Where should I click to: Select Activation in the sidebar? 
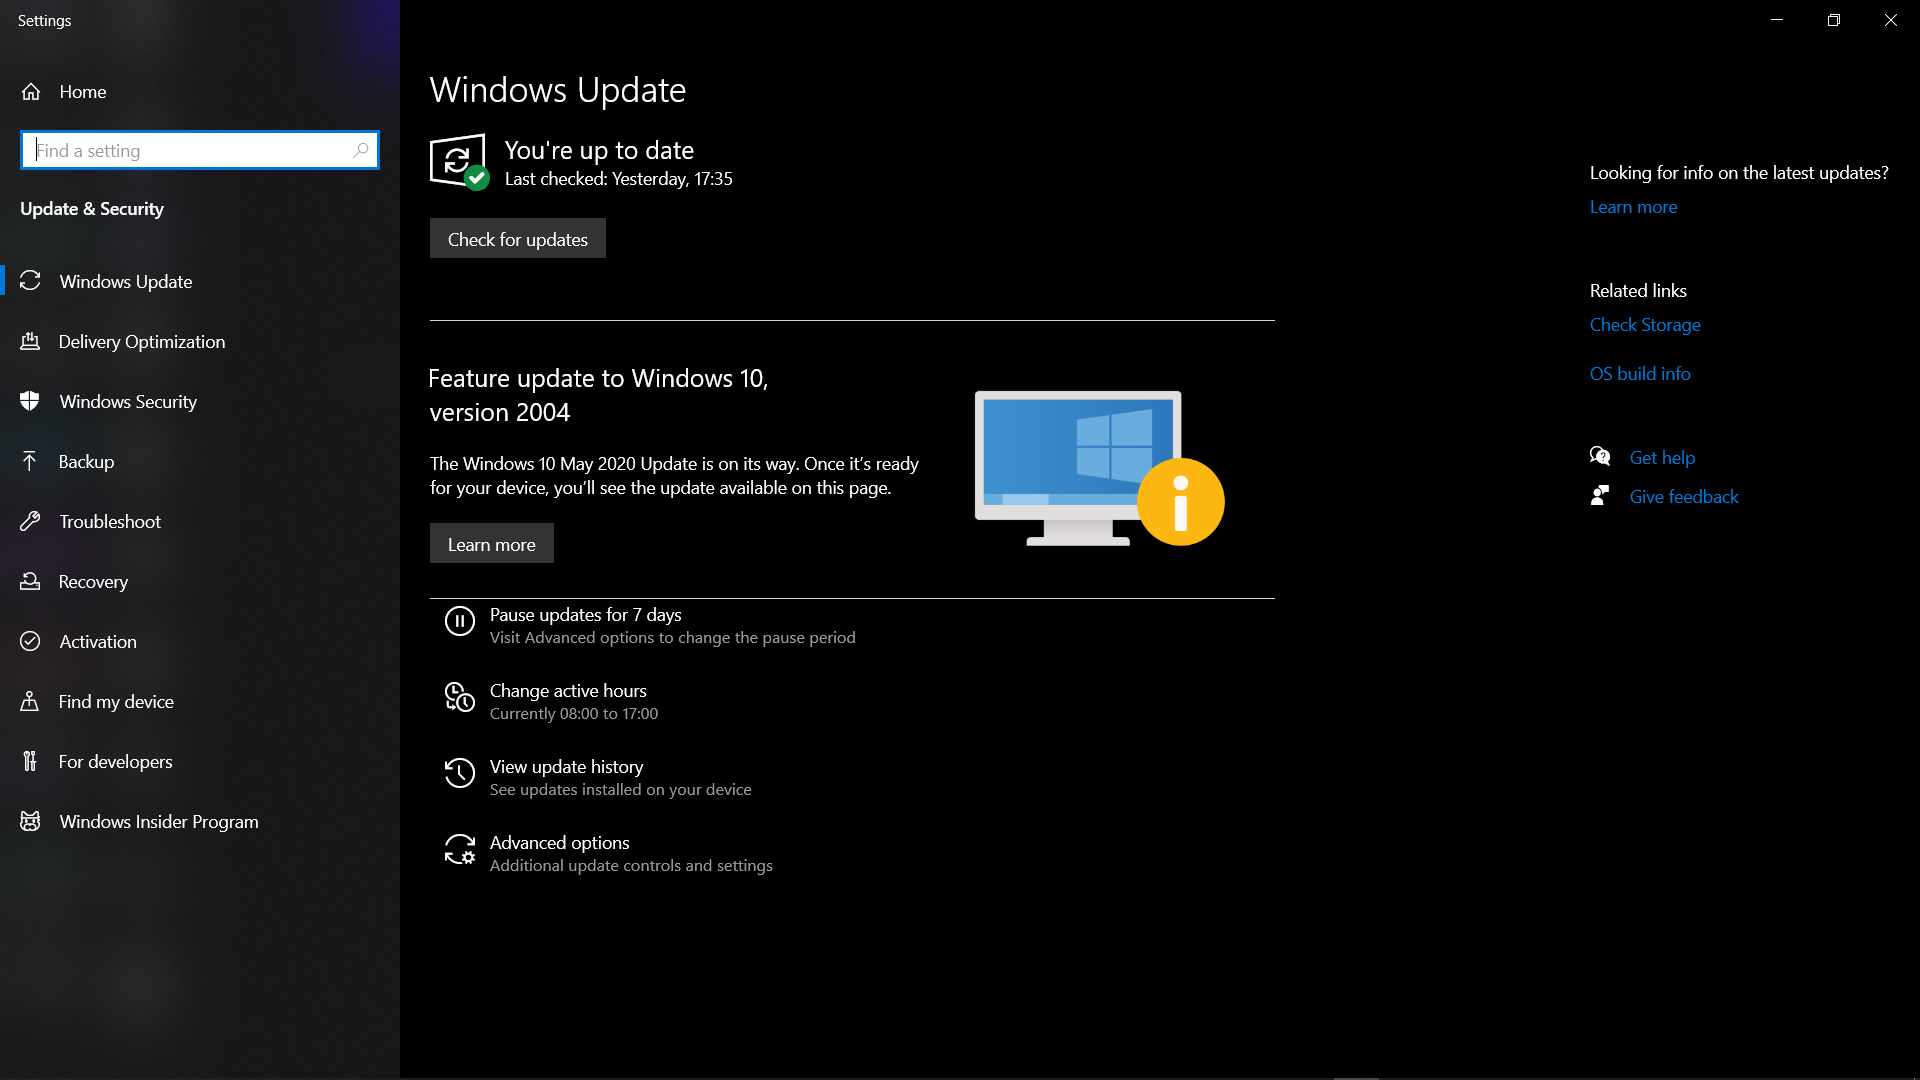(200, 641)
